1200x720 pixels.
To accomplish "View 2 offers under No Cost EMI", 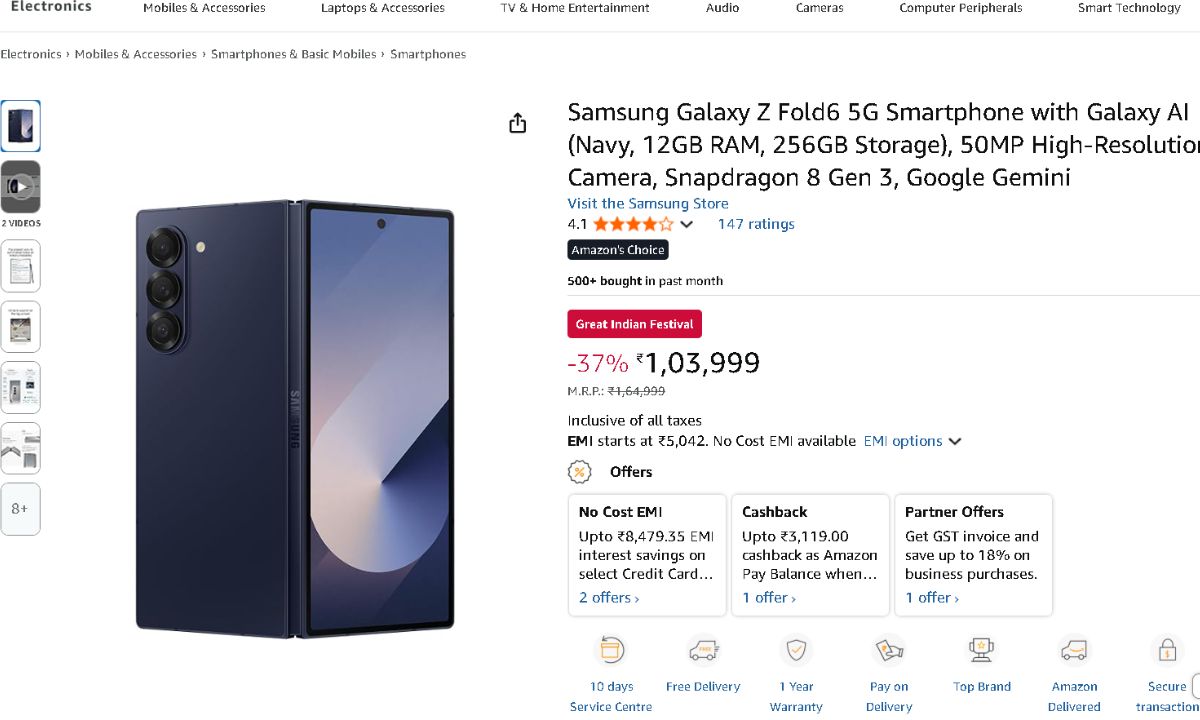I will point(608,598).
